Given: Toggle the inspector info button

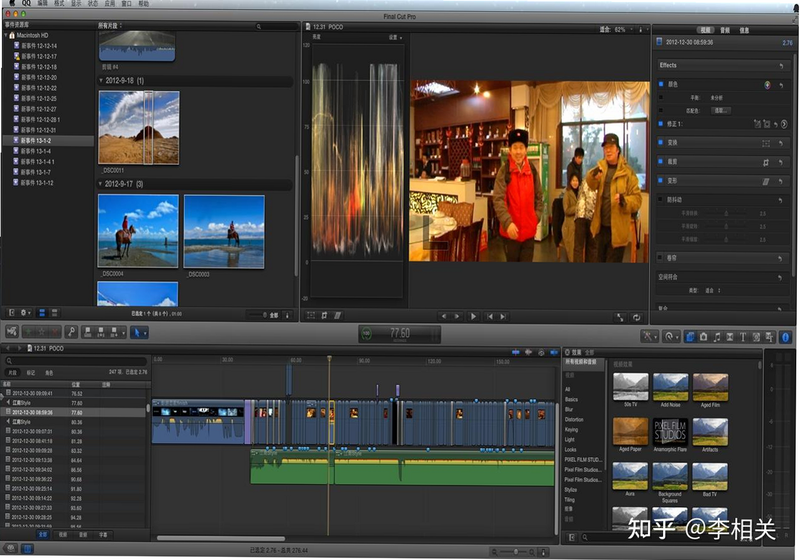Looking at the screenshot, I should click(785, 337).
